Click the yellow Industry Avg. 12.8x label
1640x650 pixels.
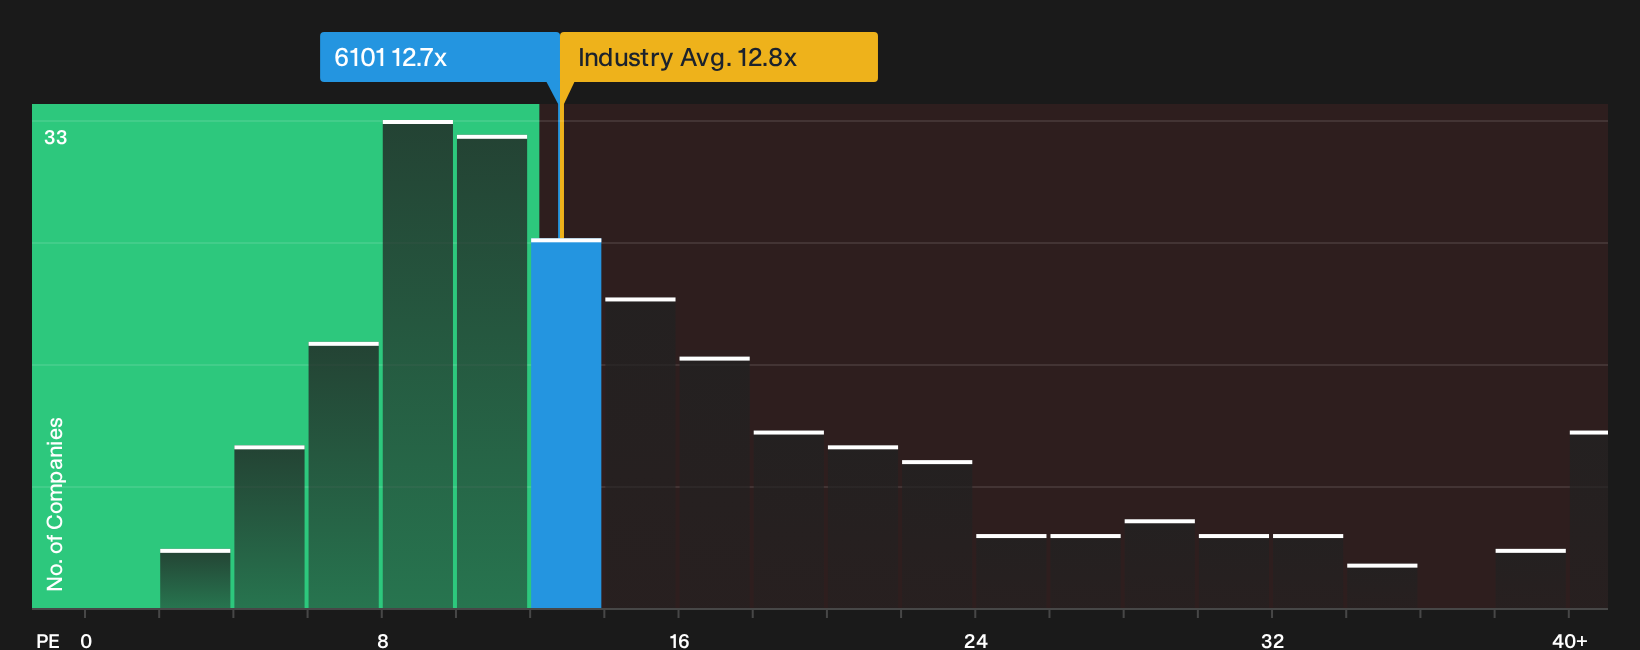coord(718,57)
